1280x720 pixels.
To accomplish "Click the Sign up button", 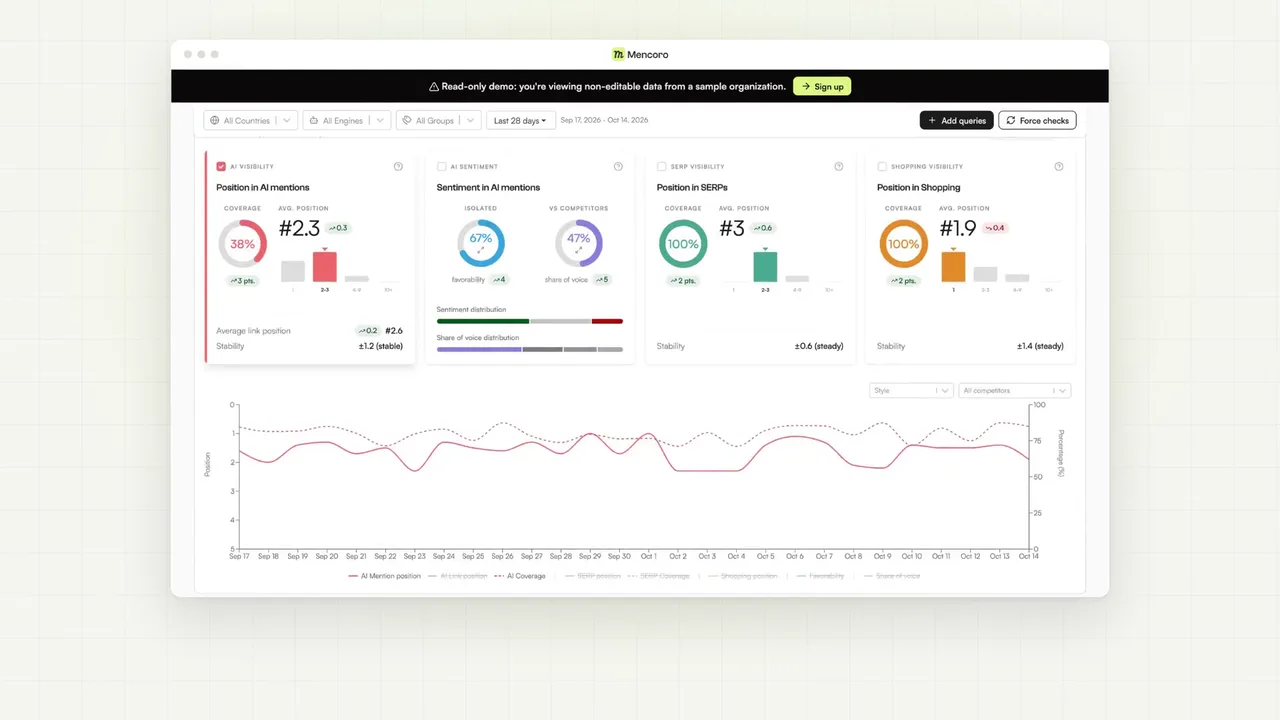I will coord(822,87).
